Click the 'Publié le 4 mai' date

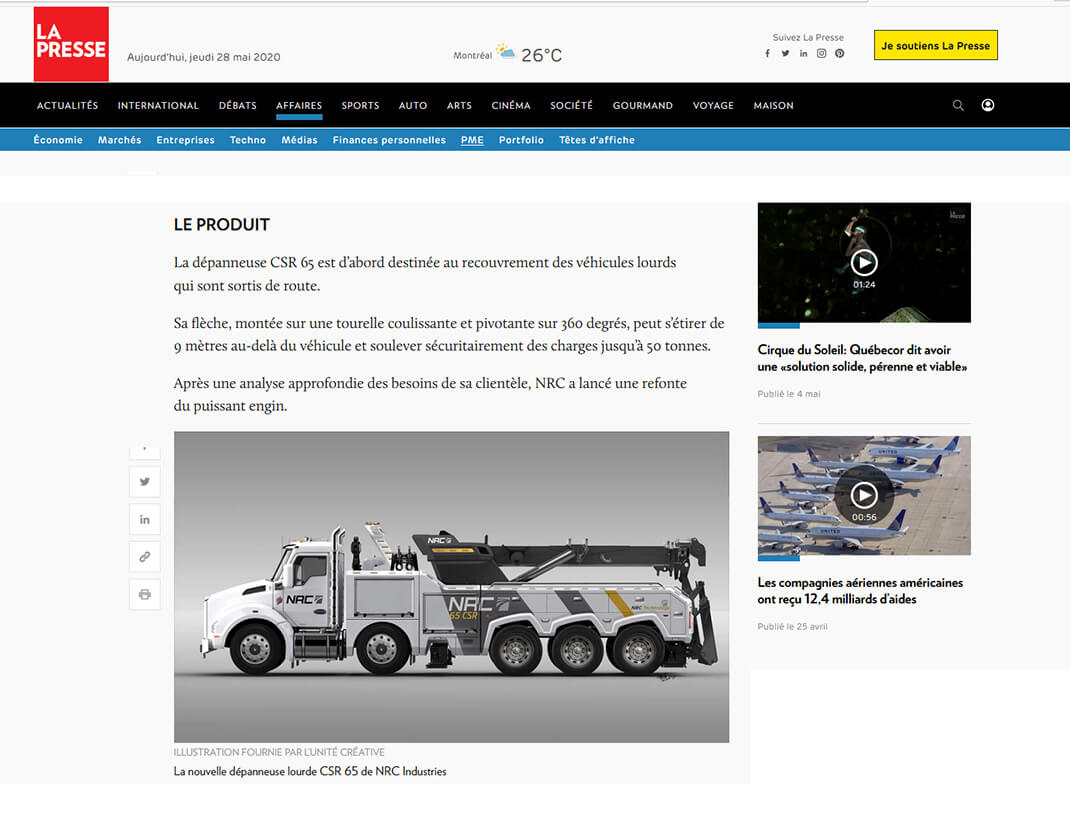point(789,394)
